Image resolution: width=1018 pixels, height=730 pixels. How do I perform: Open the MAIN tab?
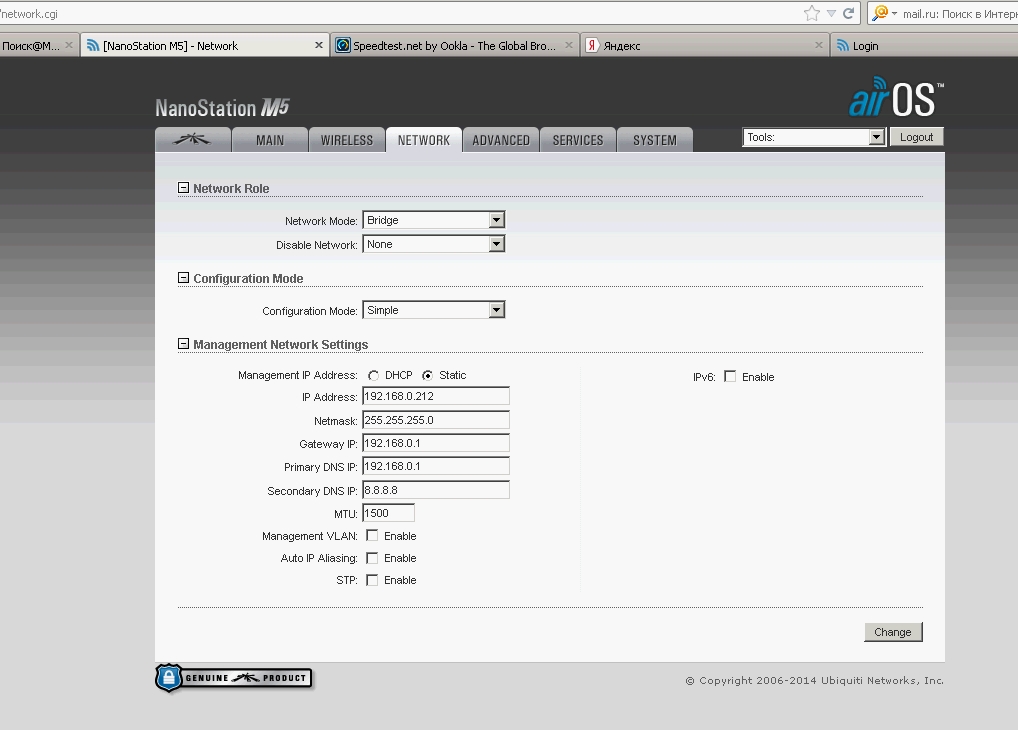[x=270, y=140]
